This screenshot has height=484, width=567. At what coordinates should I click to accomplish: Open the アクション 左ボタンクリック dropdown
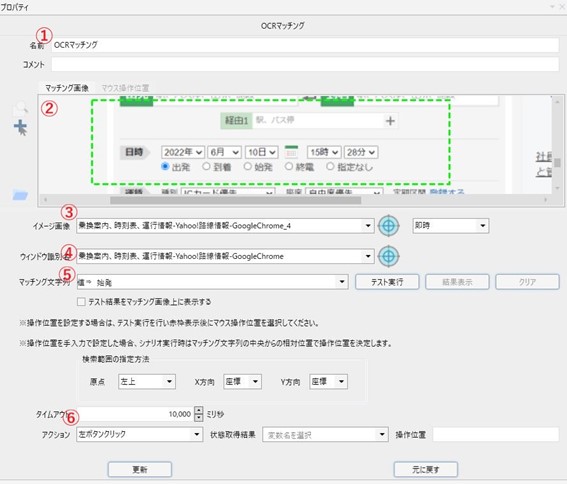coord(196,434)
